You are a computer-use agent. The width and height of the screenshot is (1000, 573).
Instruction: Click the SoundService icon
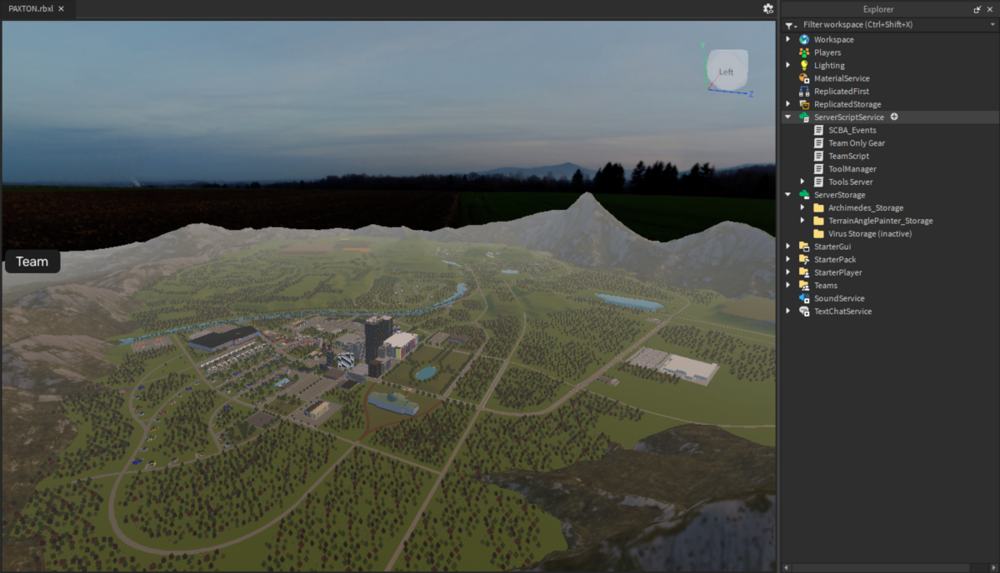point(804,299)
